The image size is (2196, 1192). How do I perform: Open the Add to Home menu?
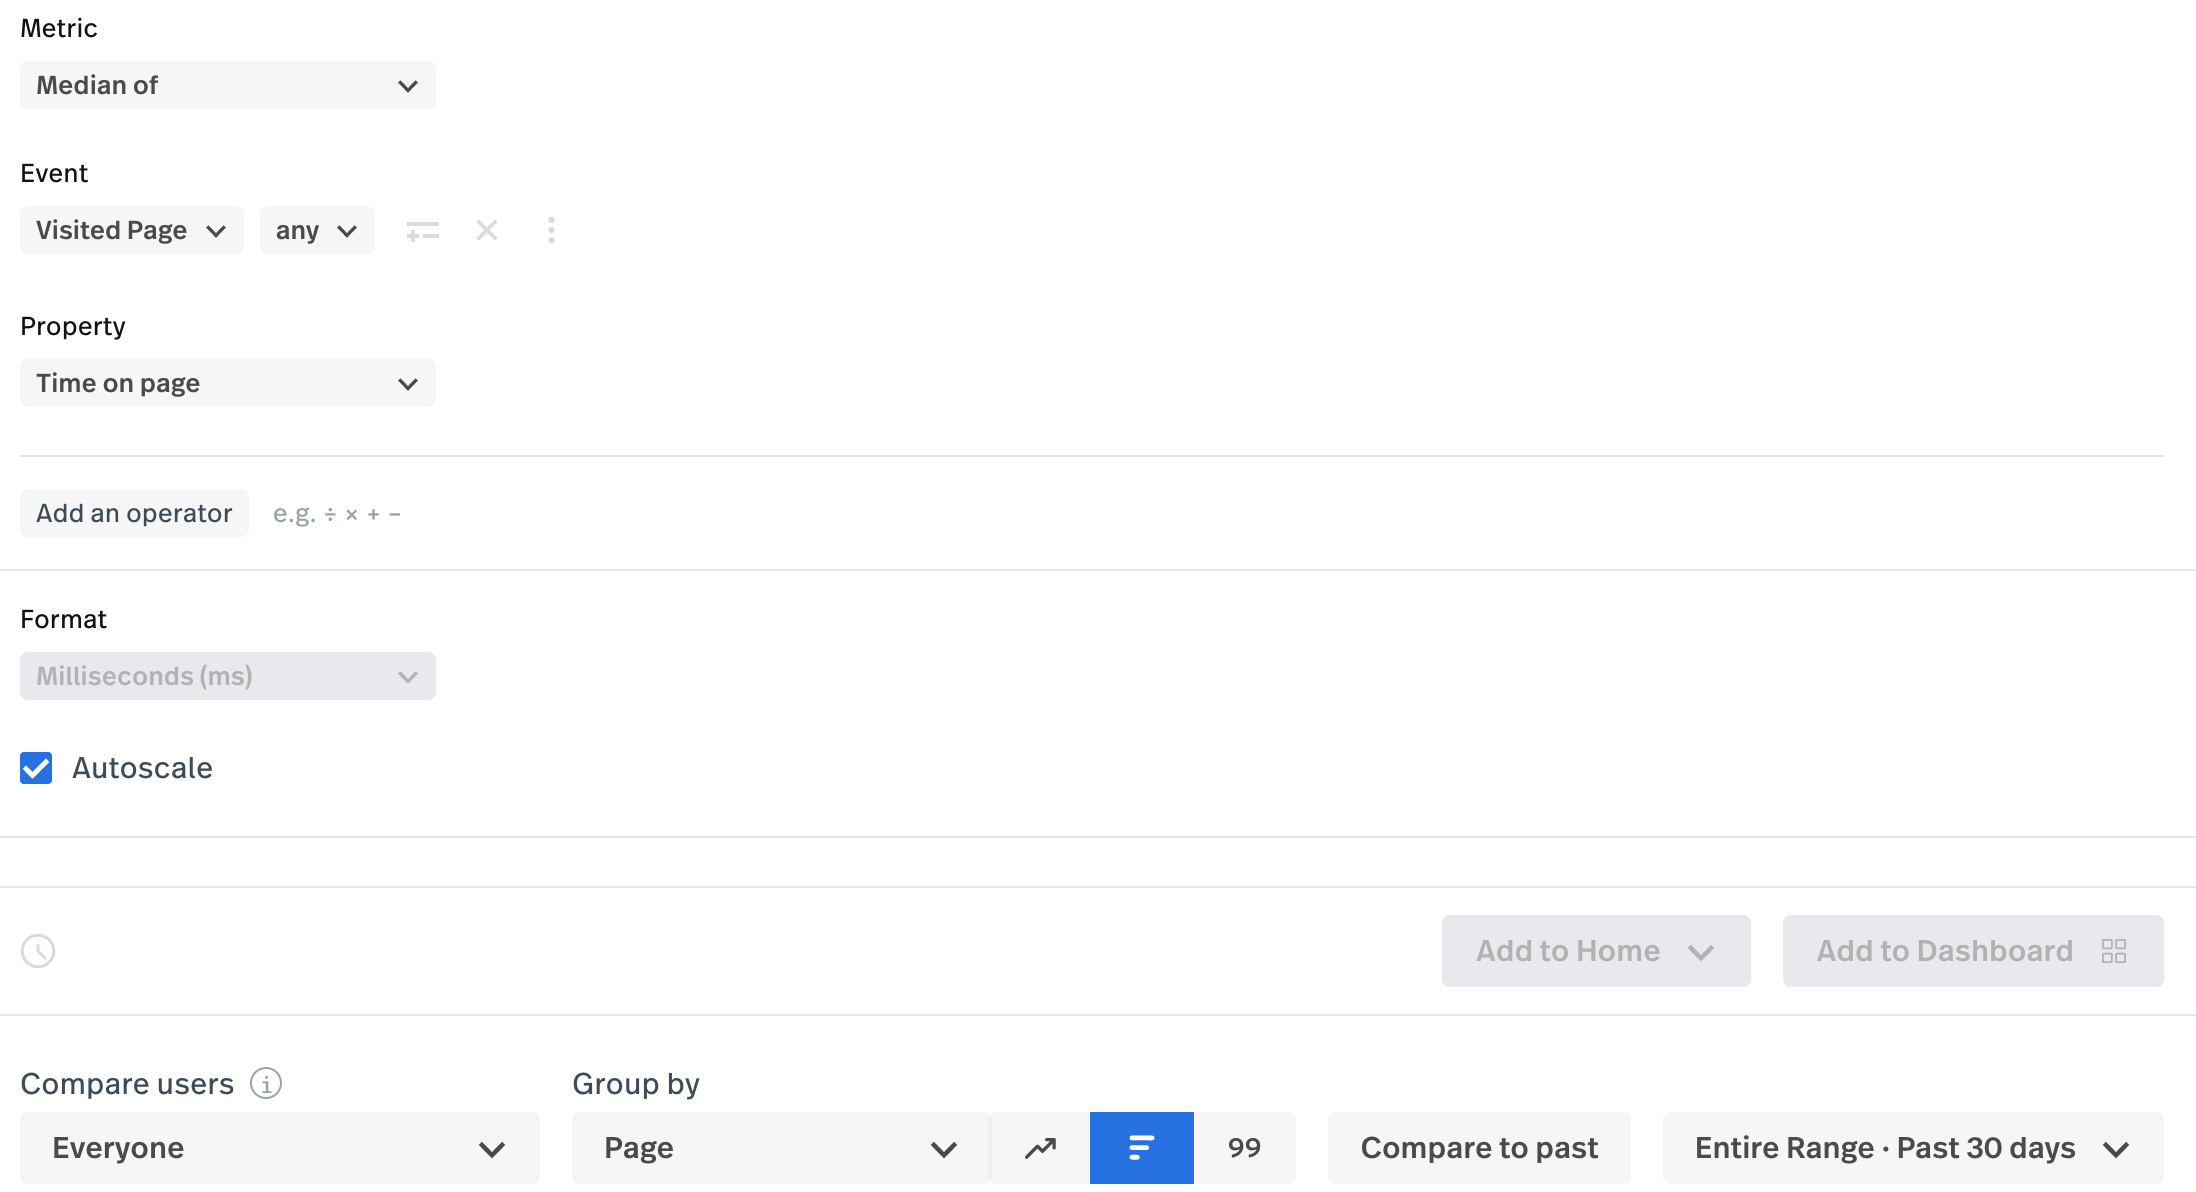pos(1595,951)
